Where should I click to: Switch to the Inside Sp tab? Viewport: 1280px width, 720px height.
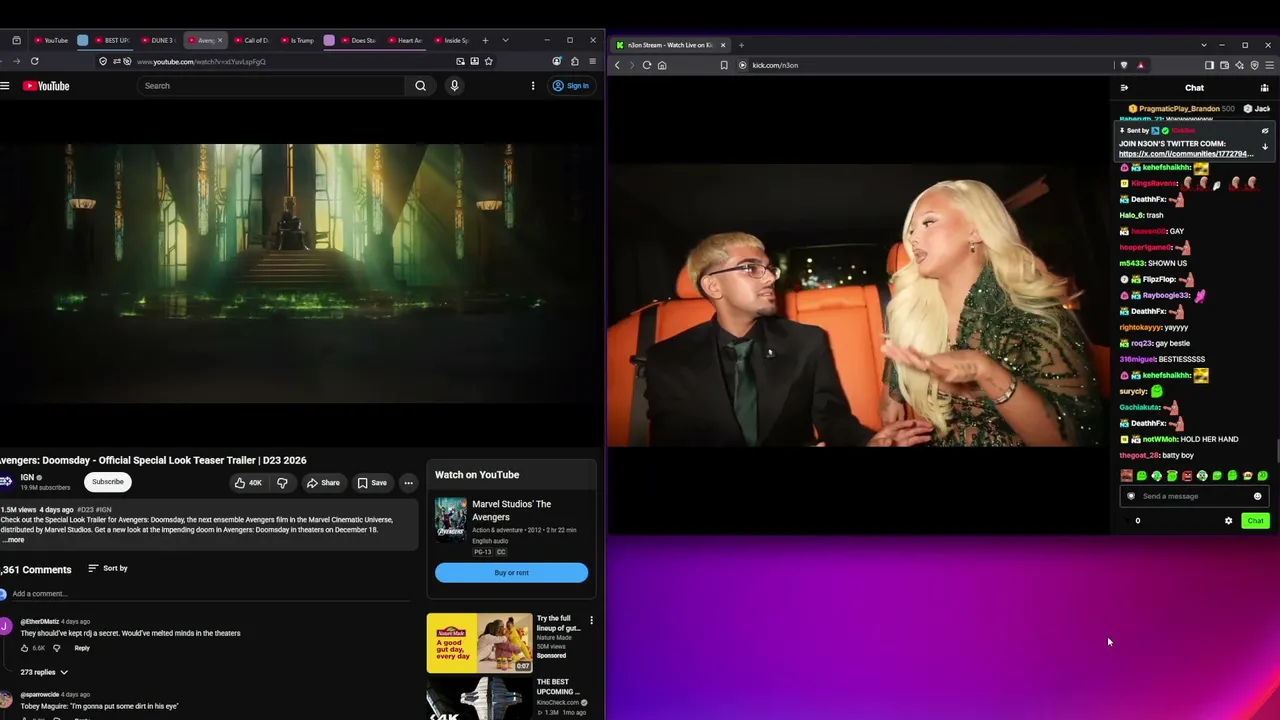[x=452, y=40]
